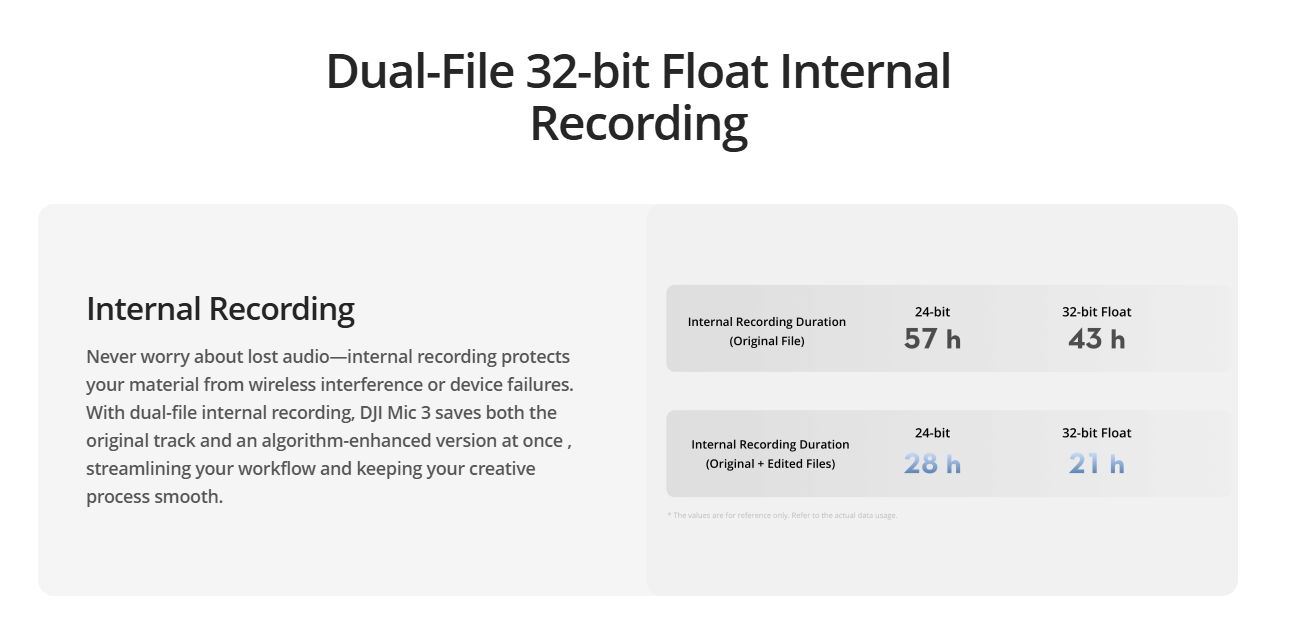The height and width of the screenshot is (637, 1290).
Task: Click the 32-bit Float label above 43 h
Action: (1096, 312)
